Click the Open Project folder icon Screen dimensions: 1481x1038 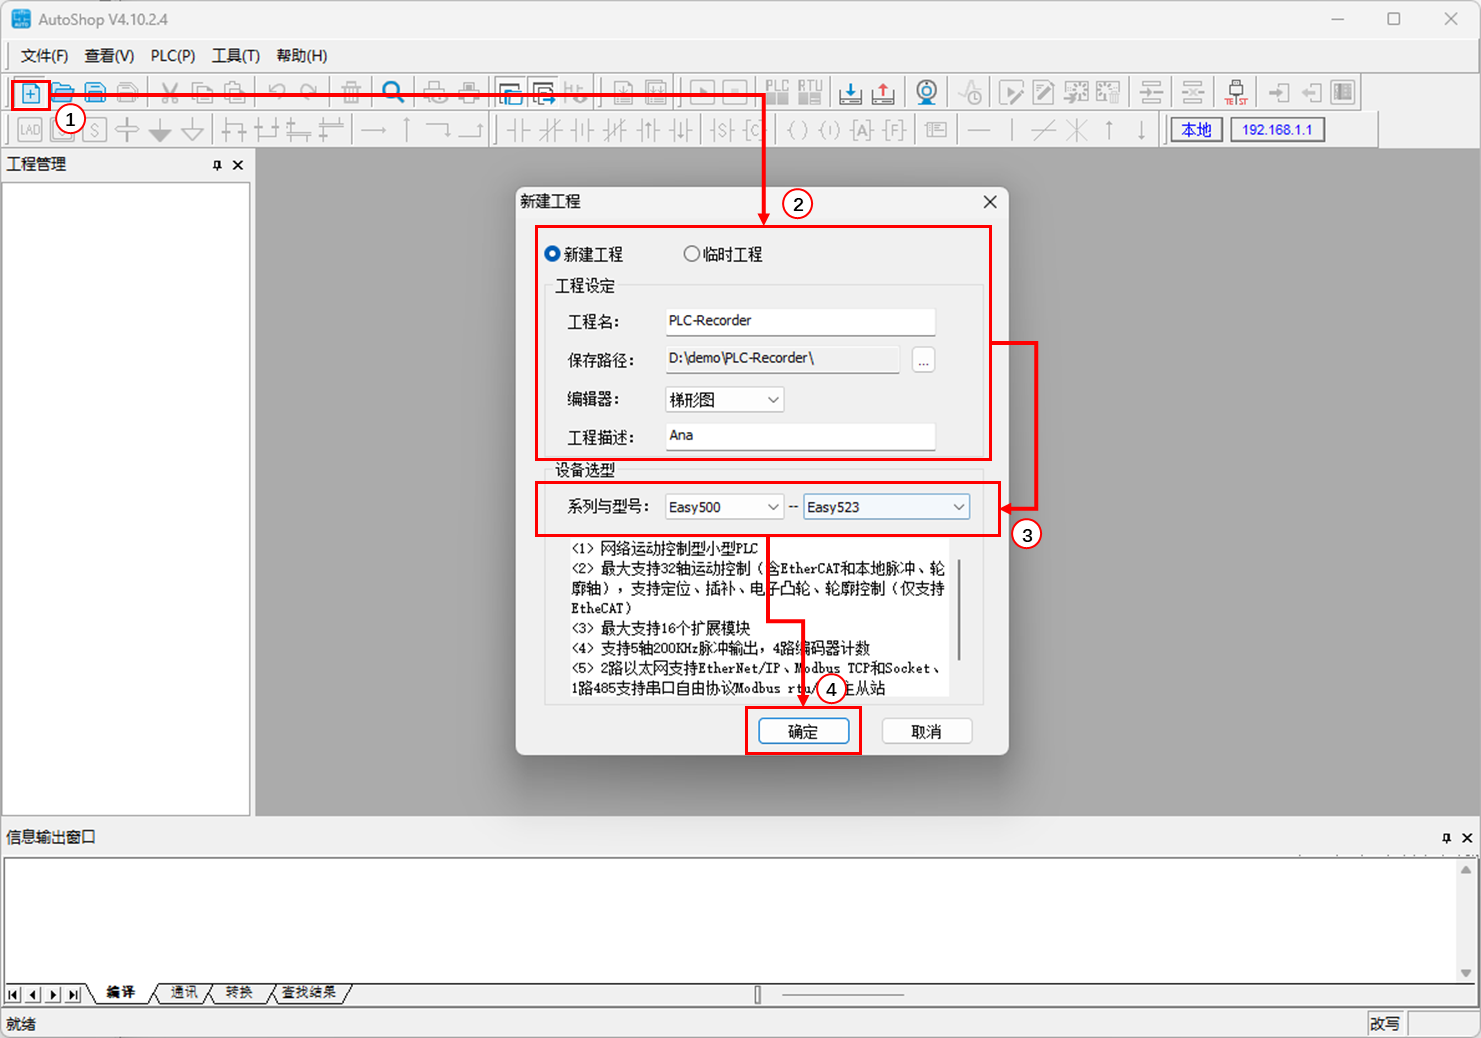coord(63,94)
